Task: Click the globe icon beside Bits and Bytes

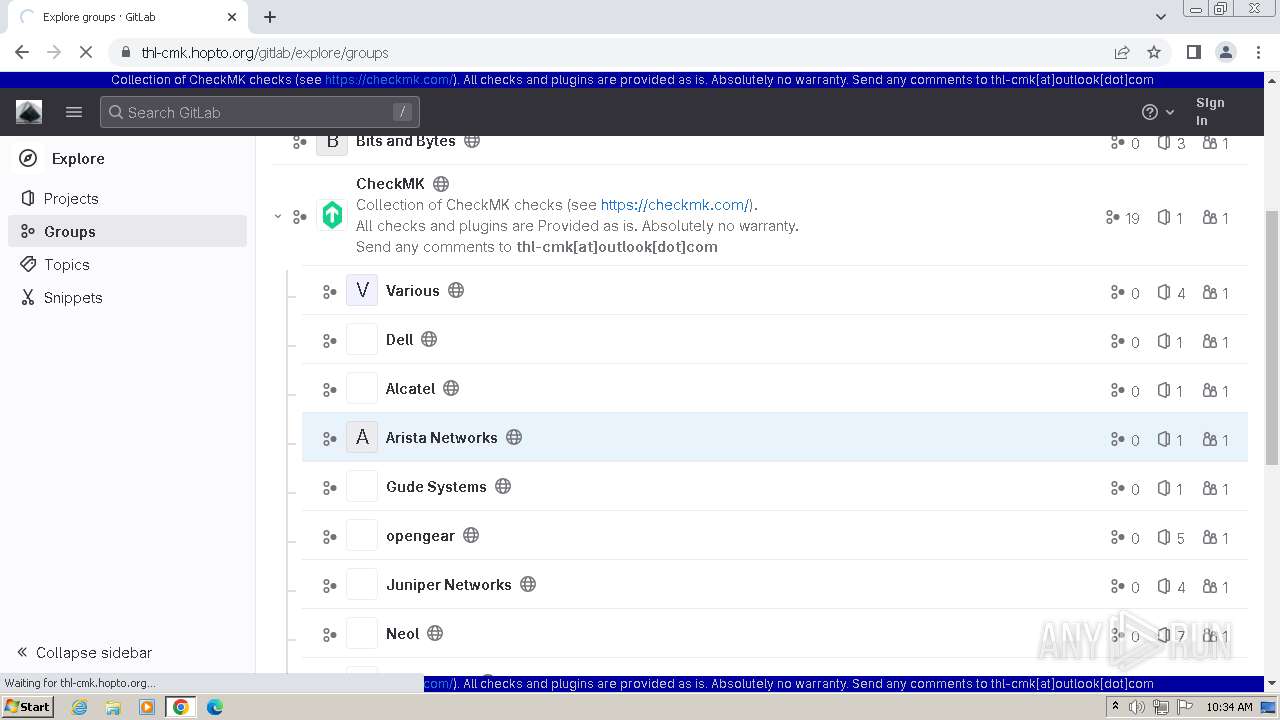Action: (x=472, y=141)
